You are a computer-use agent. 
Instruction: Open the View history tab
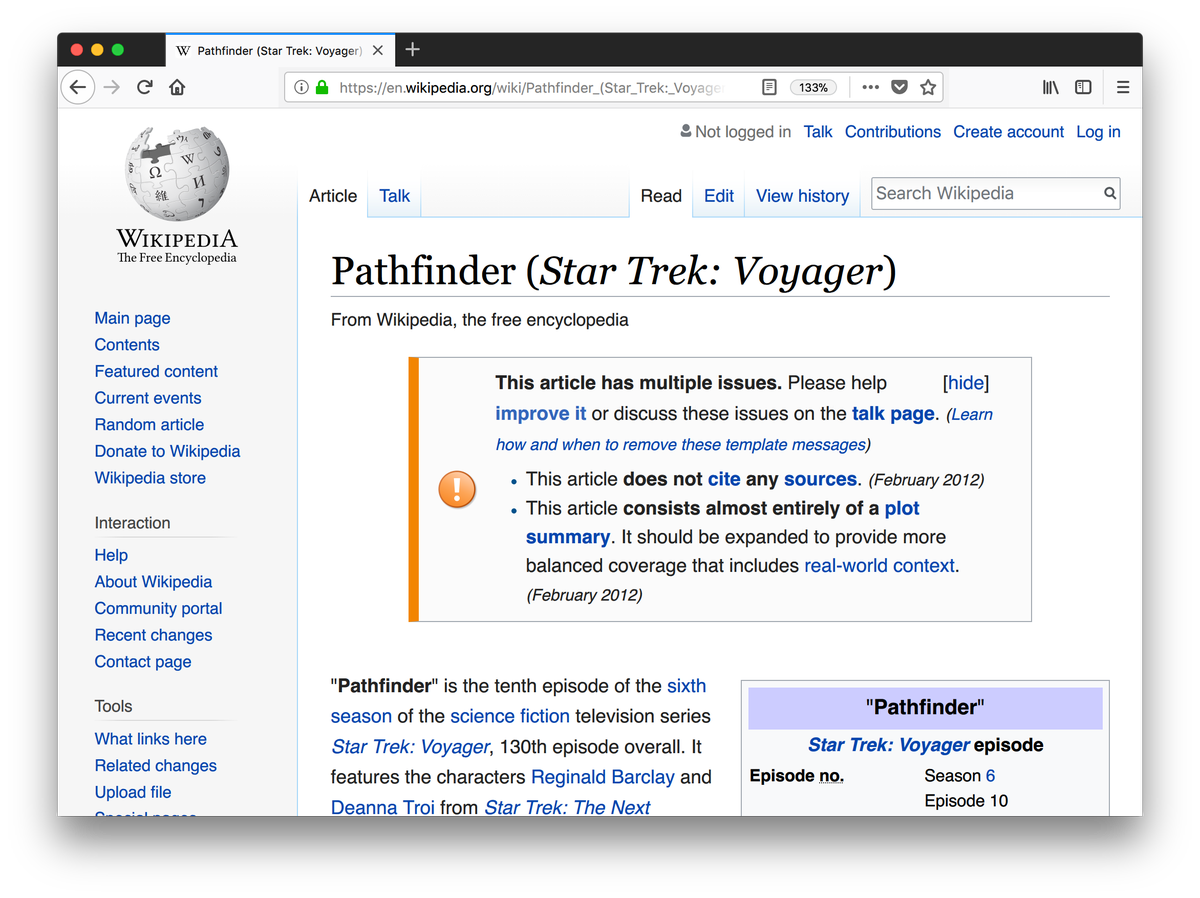[x=802, y=196]
